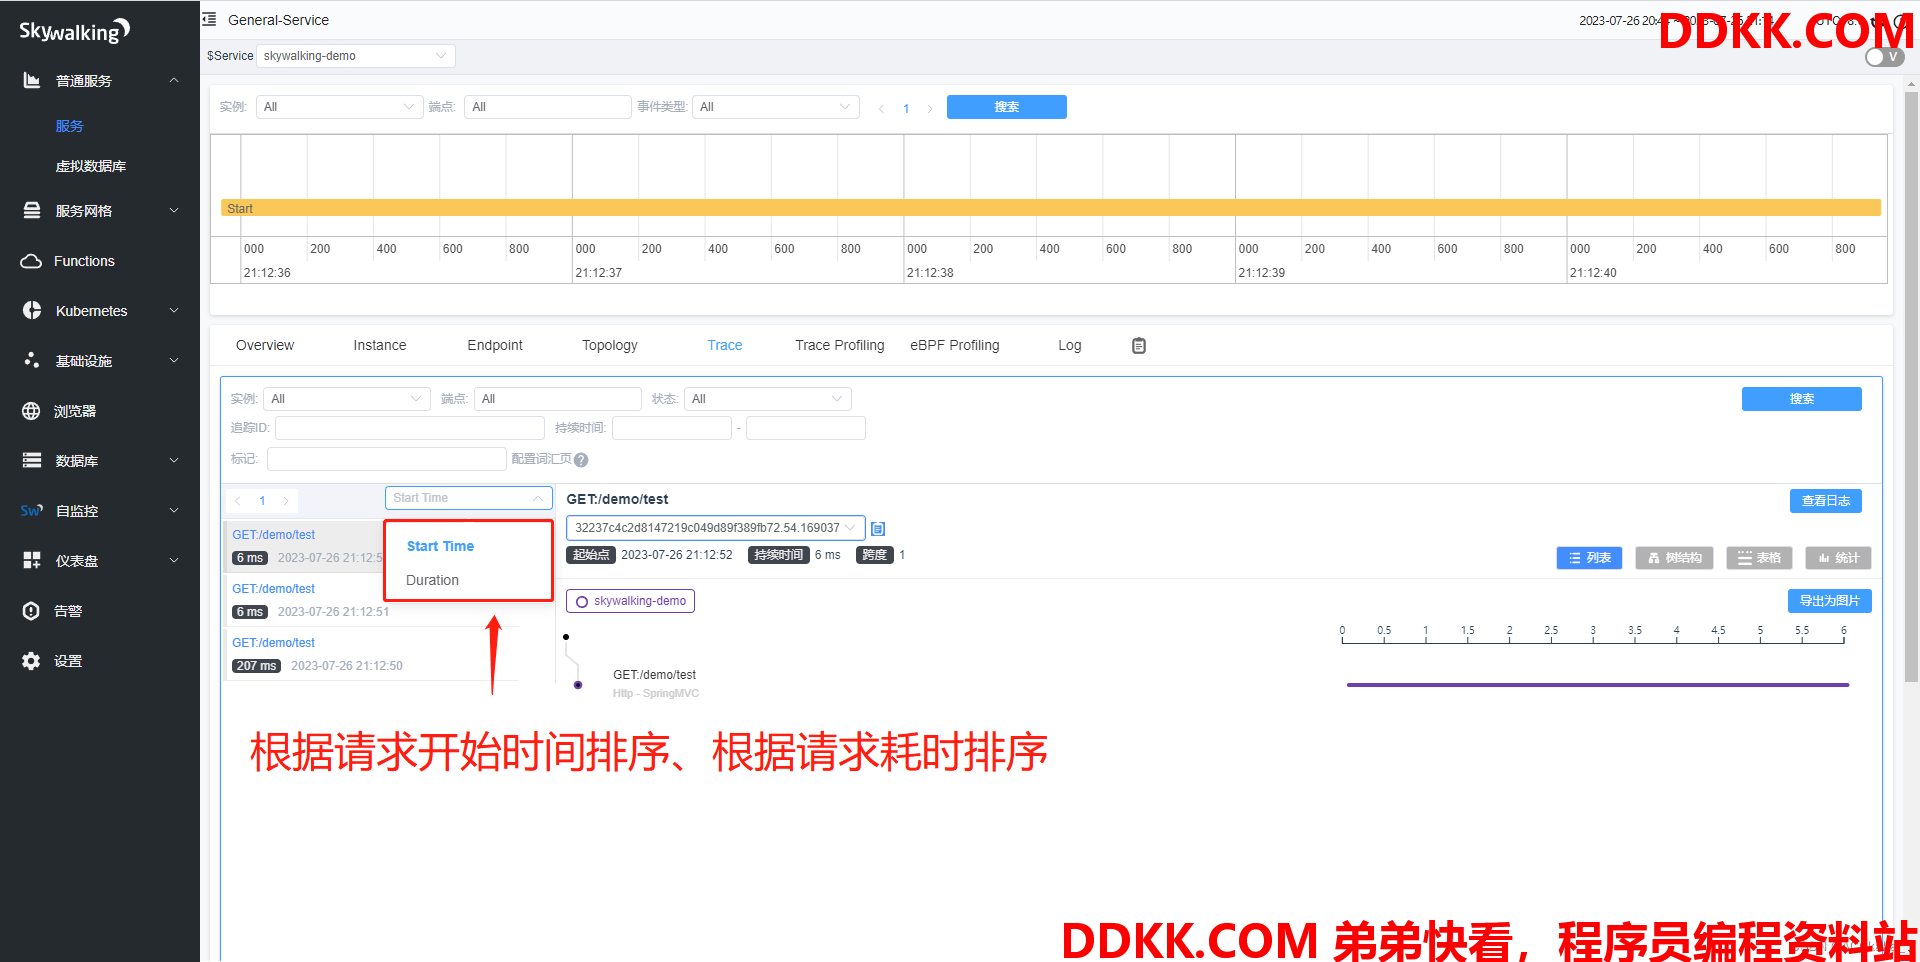
Task: Click the Functions cloud icon
Action: click(31, 261)
